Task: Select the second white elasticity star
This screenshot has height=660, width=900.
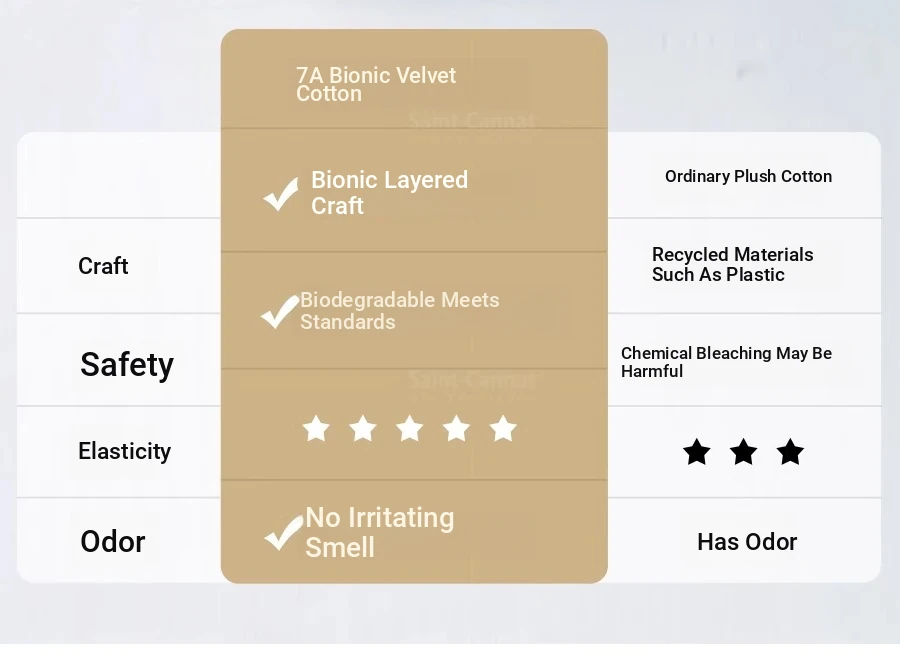Action: pos(363,429)
